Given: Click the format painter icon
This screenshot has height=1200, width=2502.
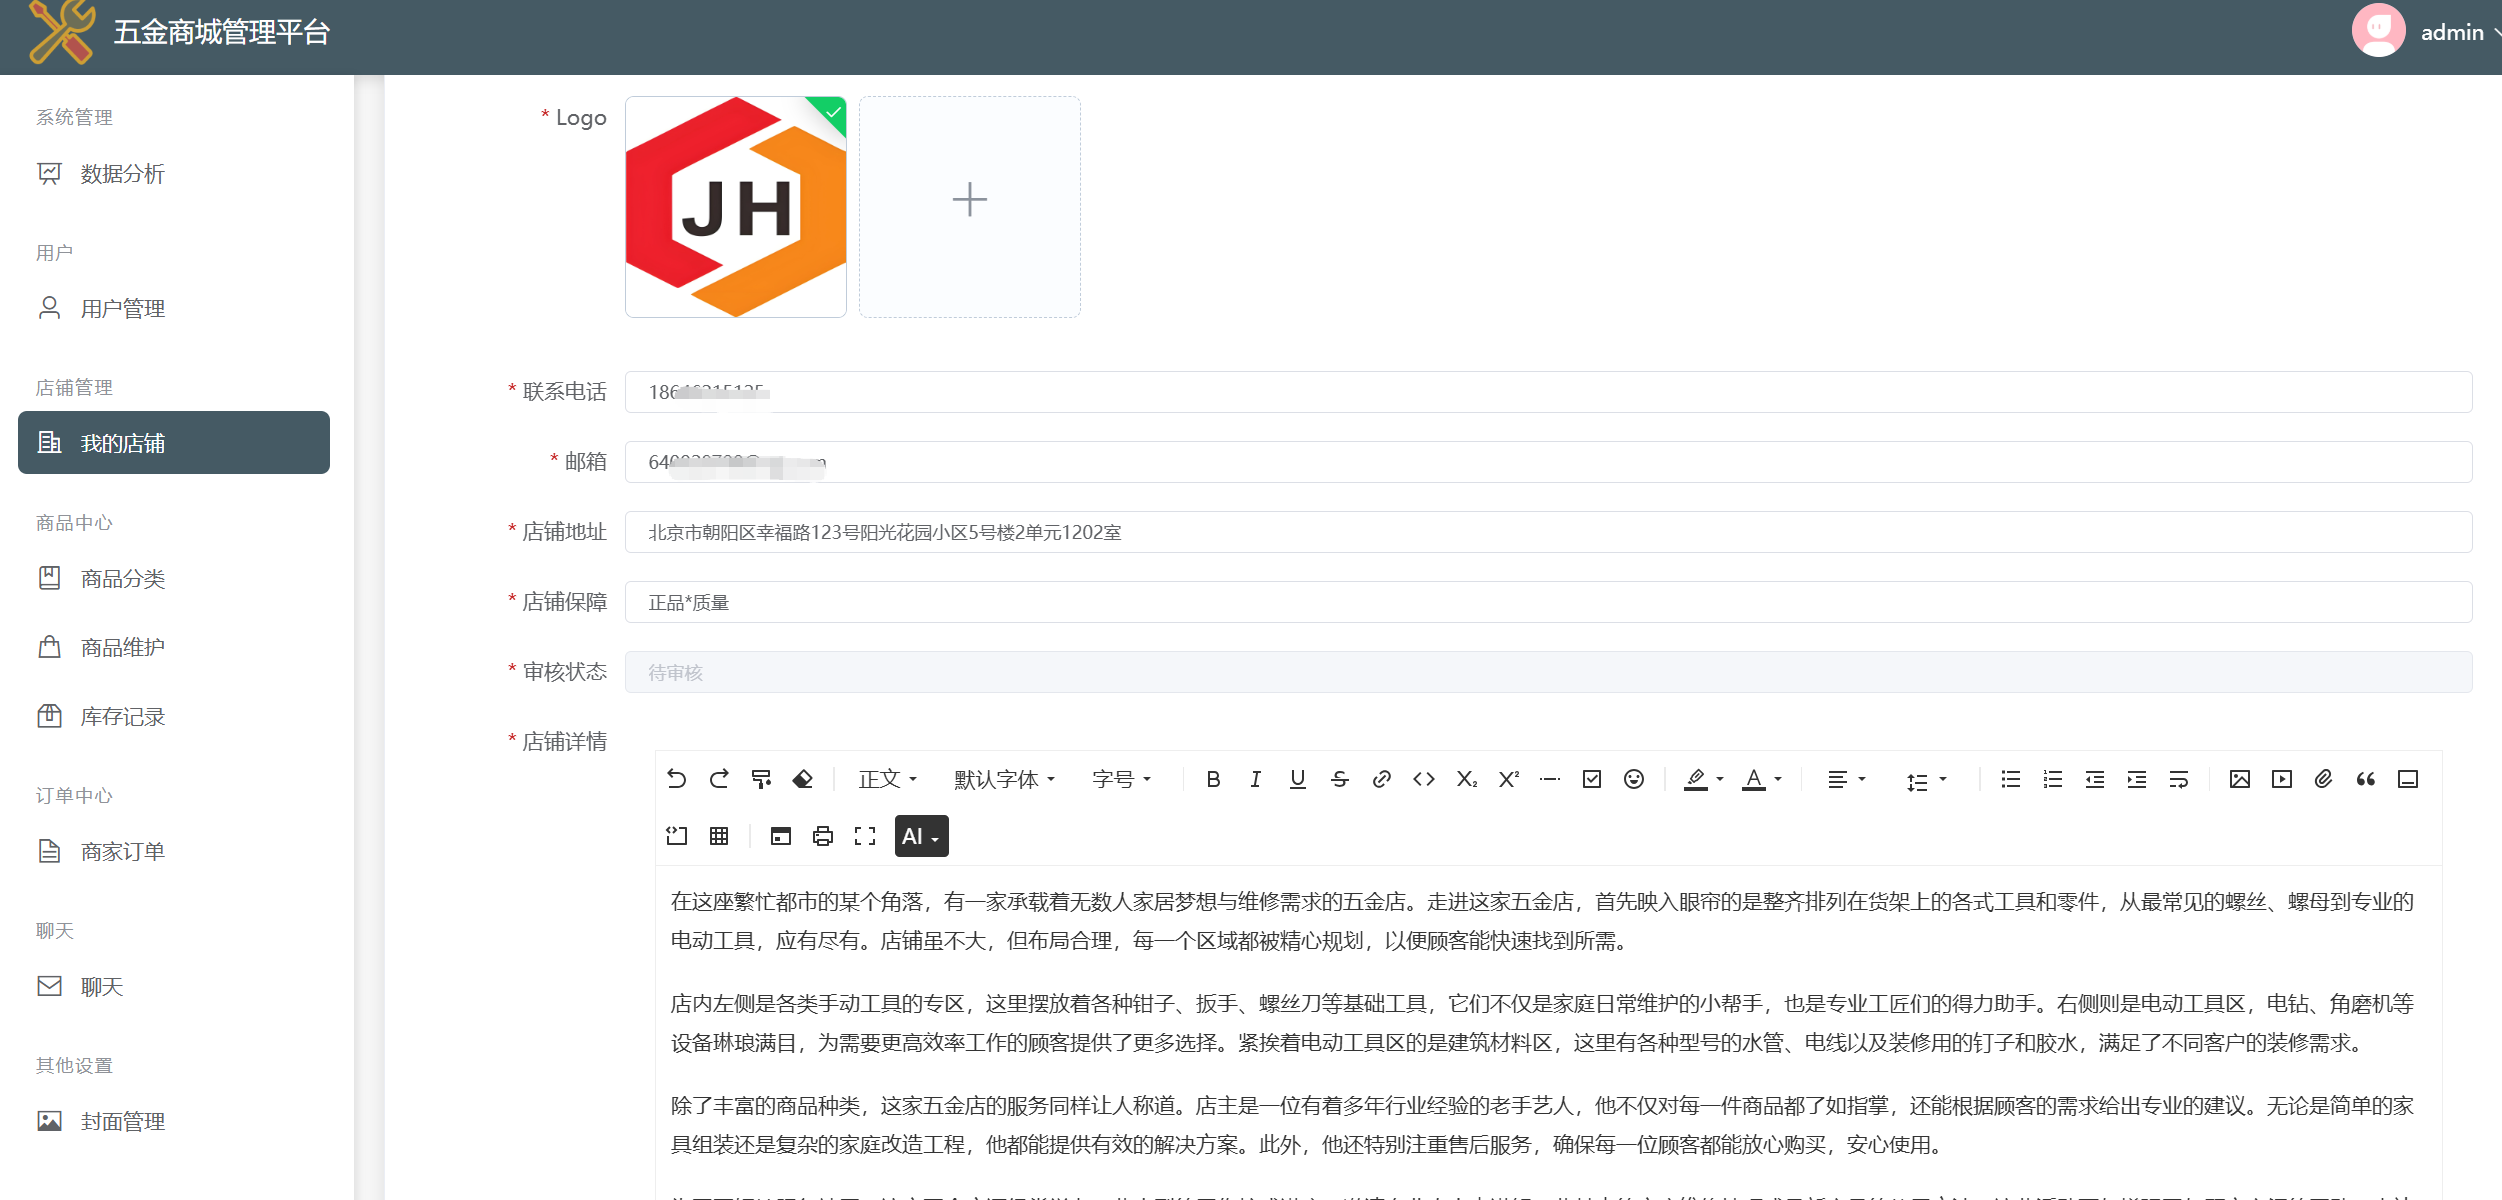Looking at the screenshot, I should click(x=761, y=779).
